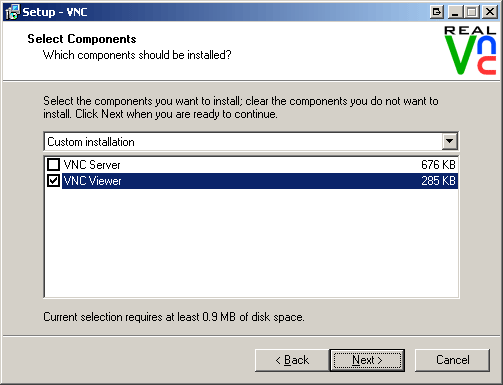The width and height of the screenshot is (503, 385).
Task: Click the 285 KB size entry
Action: coord(438,181)
